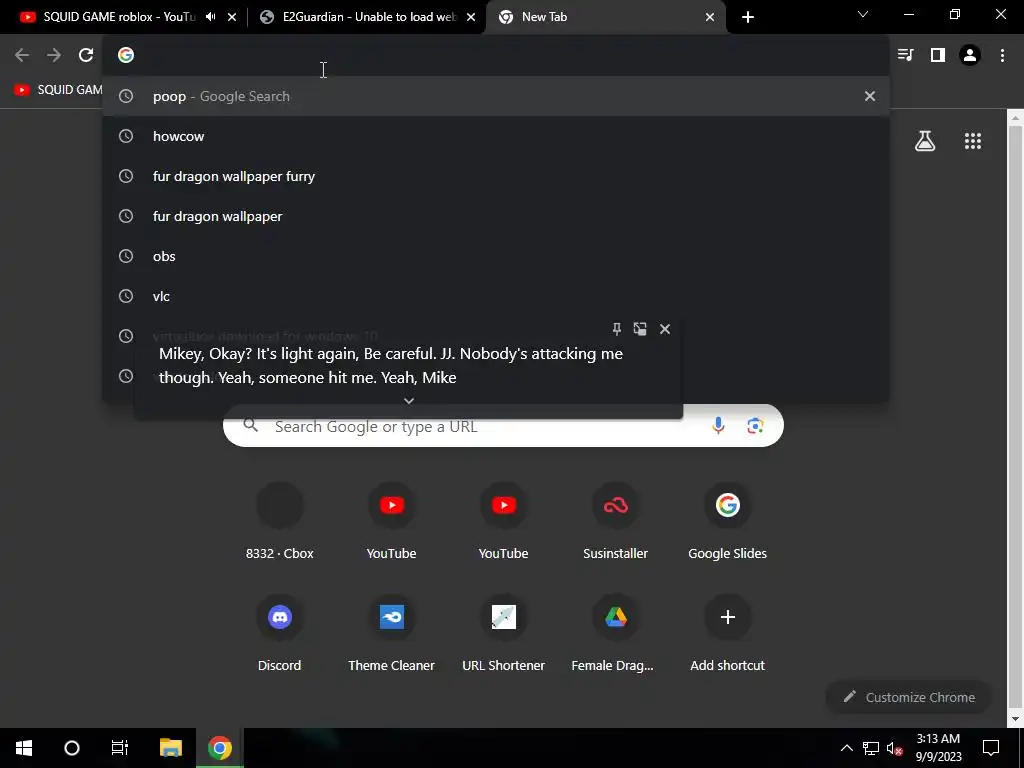Pick the 'vlc' history suggestion
The height and width of the screenshot is (768, 1024).
pyautogui.click(x=496, y=296)
